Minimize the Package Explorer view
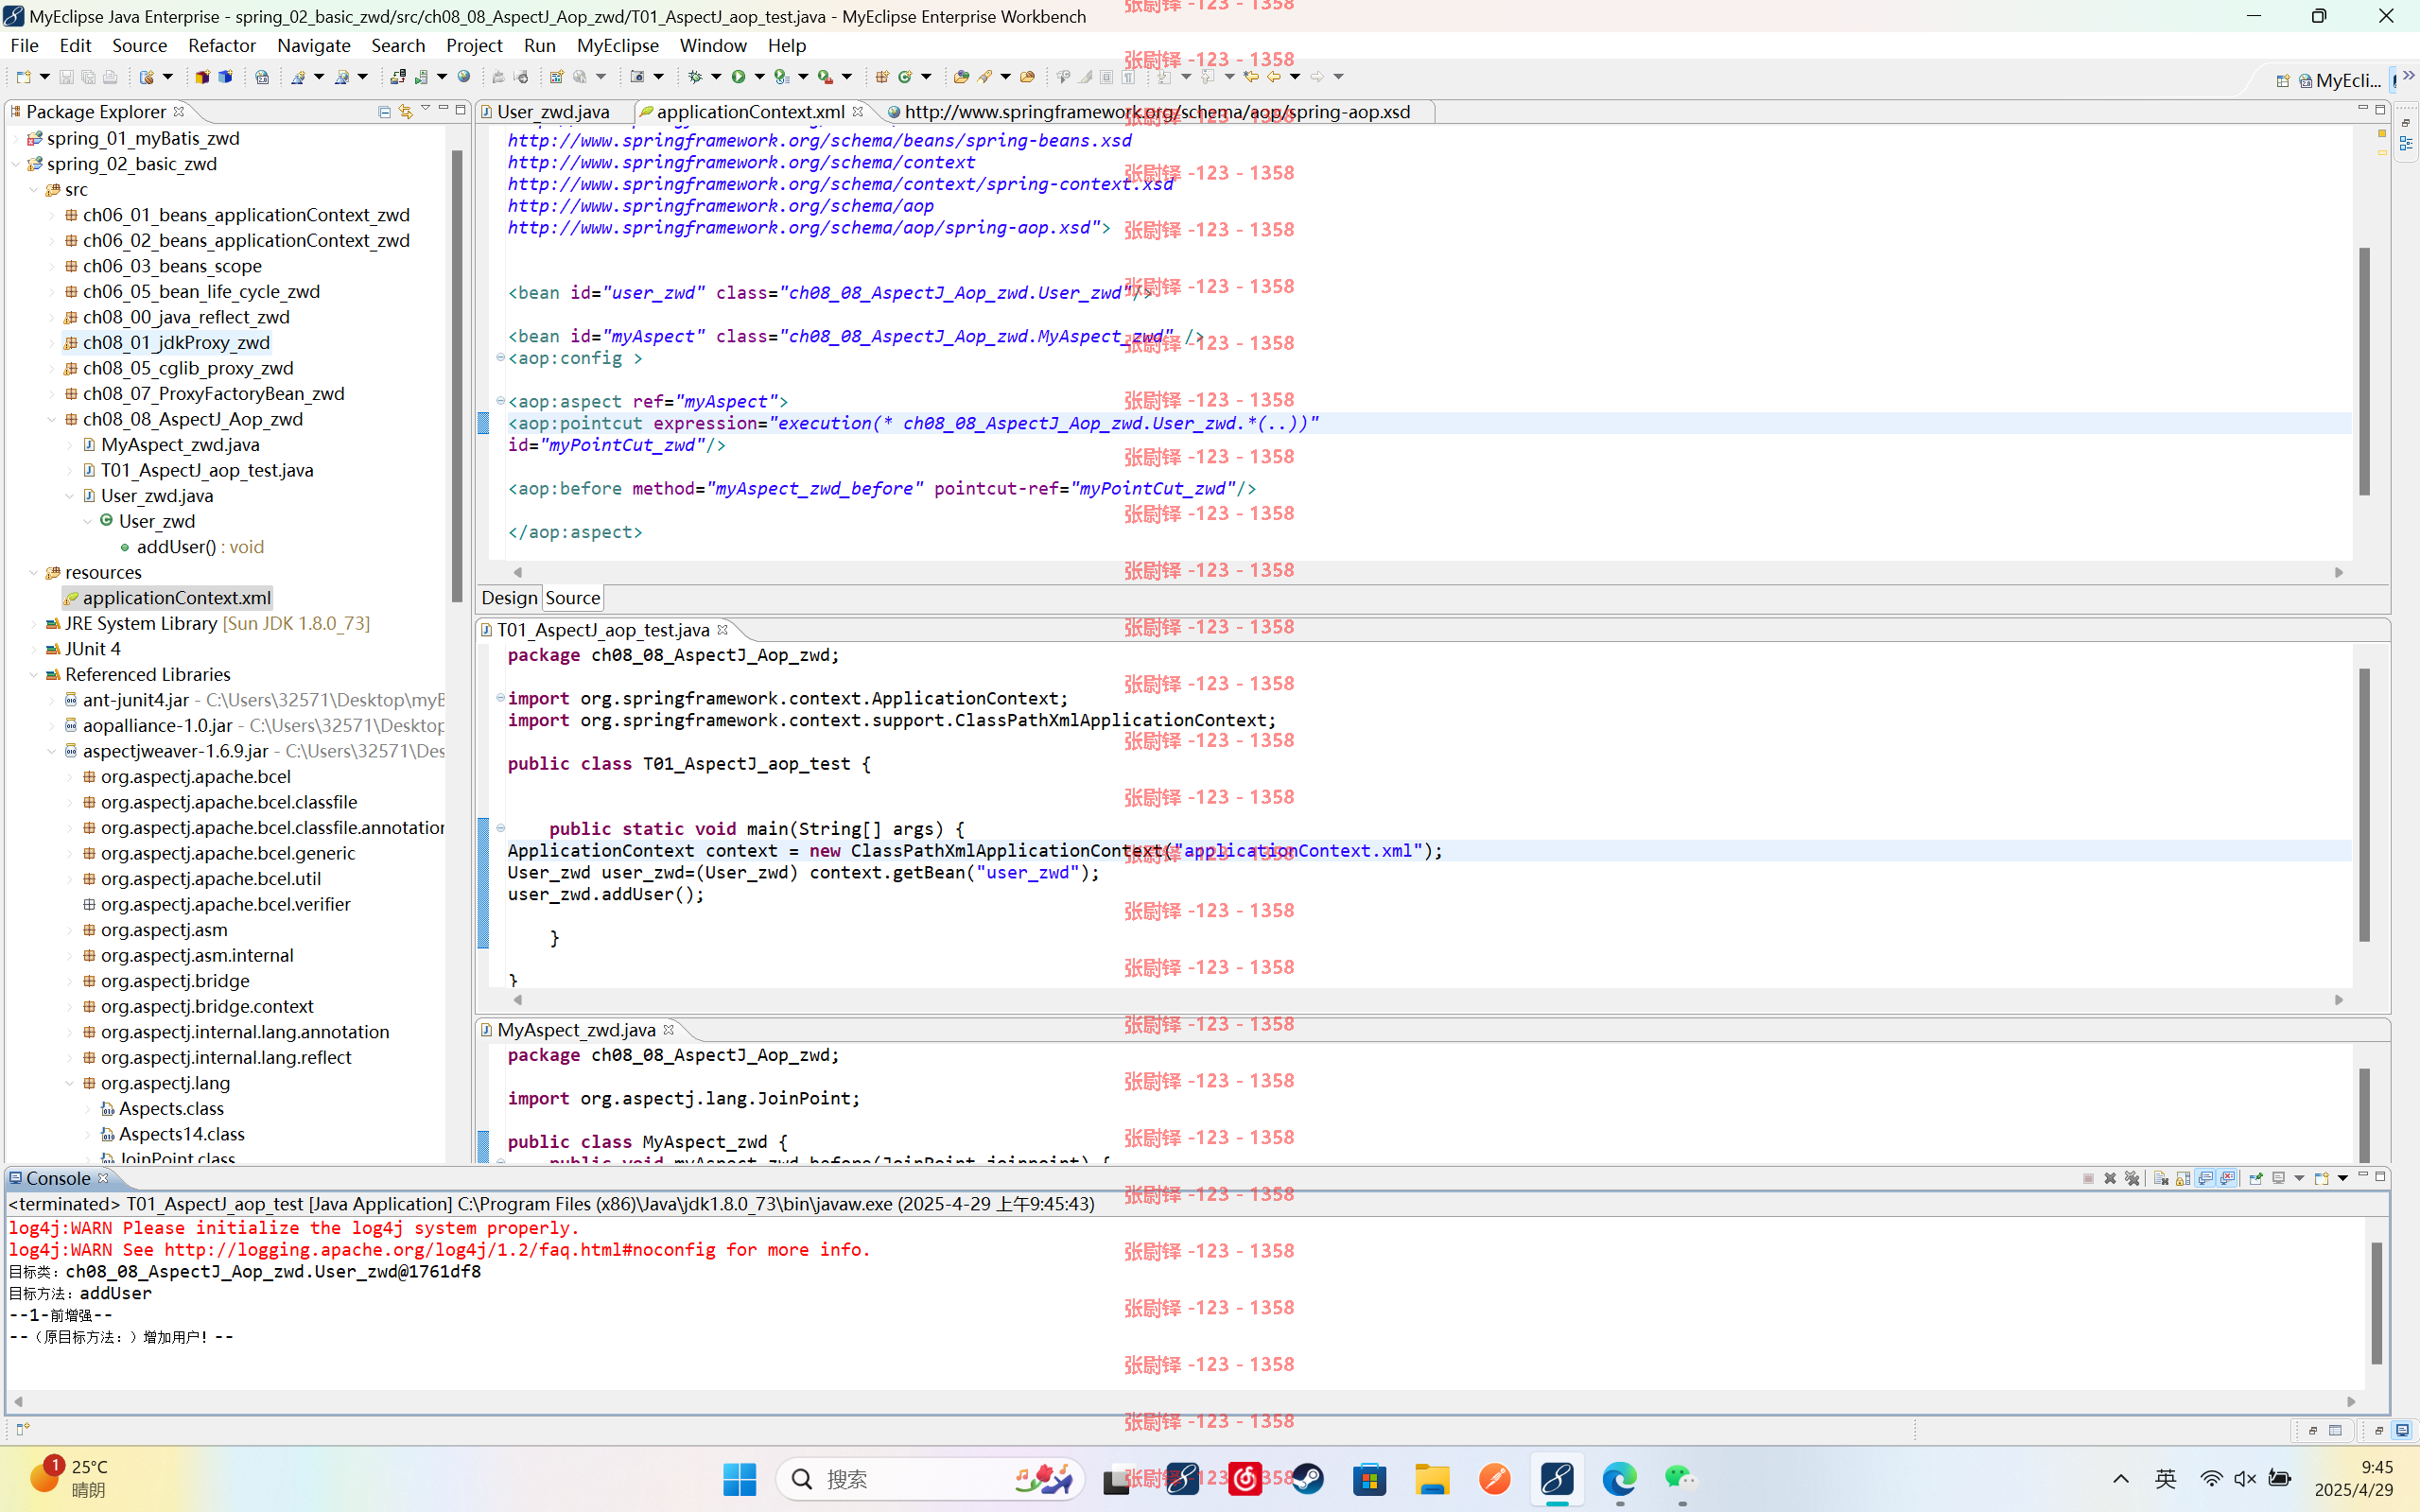 443,109
